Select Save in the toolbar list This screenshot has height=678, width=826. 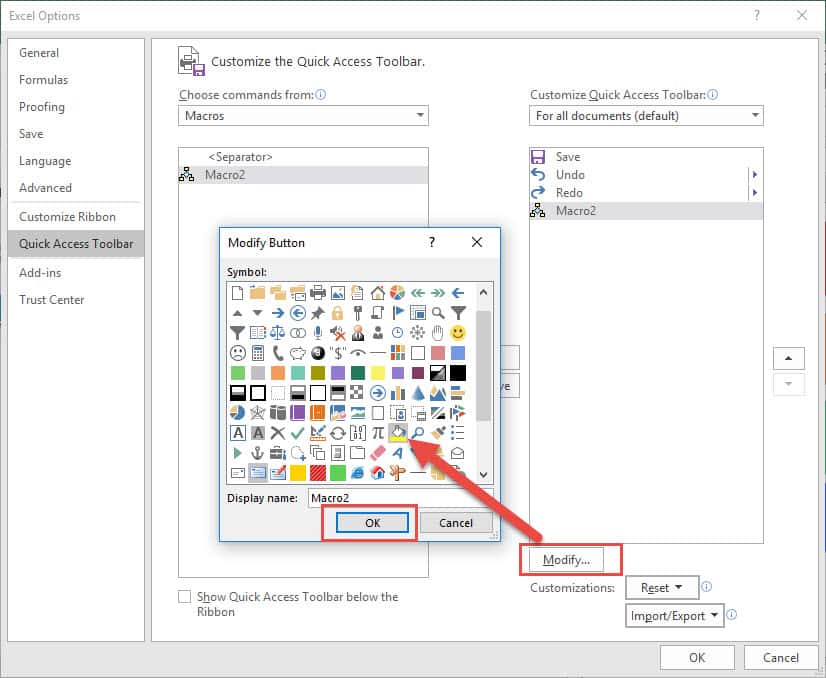(646, 157)
